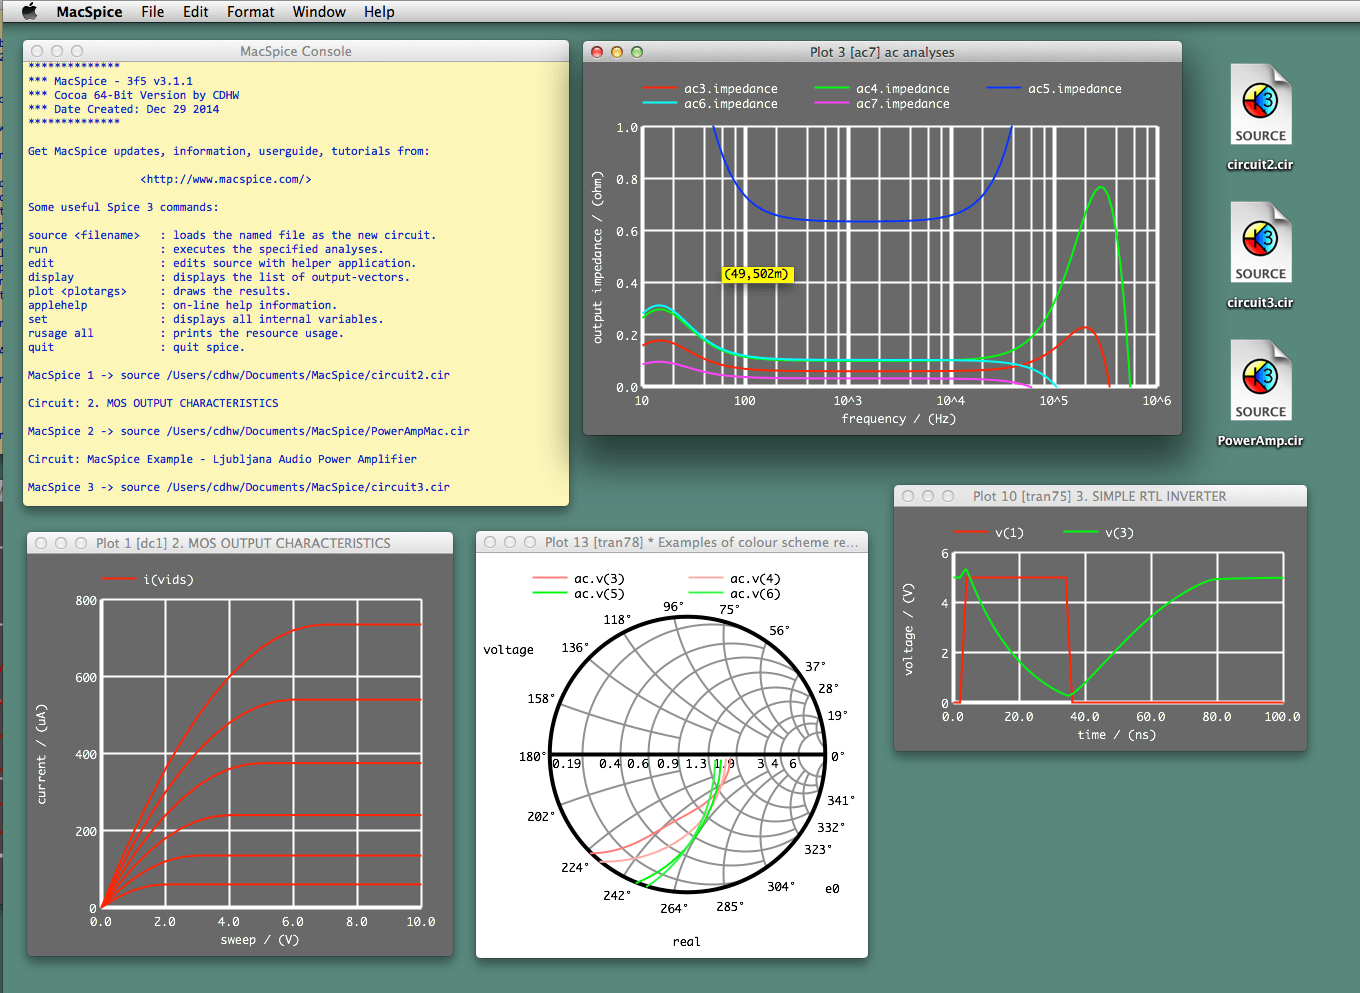This screenshot has height=993, width=1360.
Task: Open the circuit2.cir source file icon
Action: (1260, 106)
